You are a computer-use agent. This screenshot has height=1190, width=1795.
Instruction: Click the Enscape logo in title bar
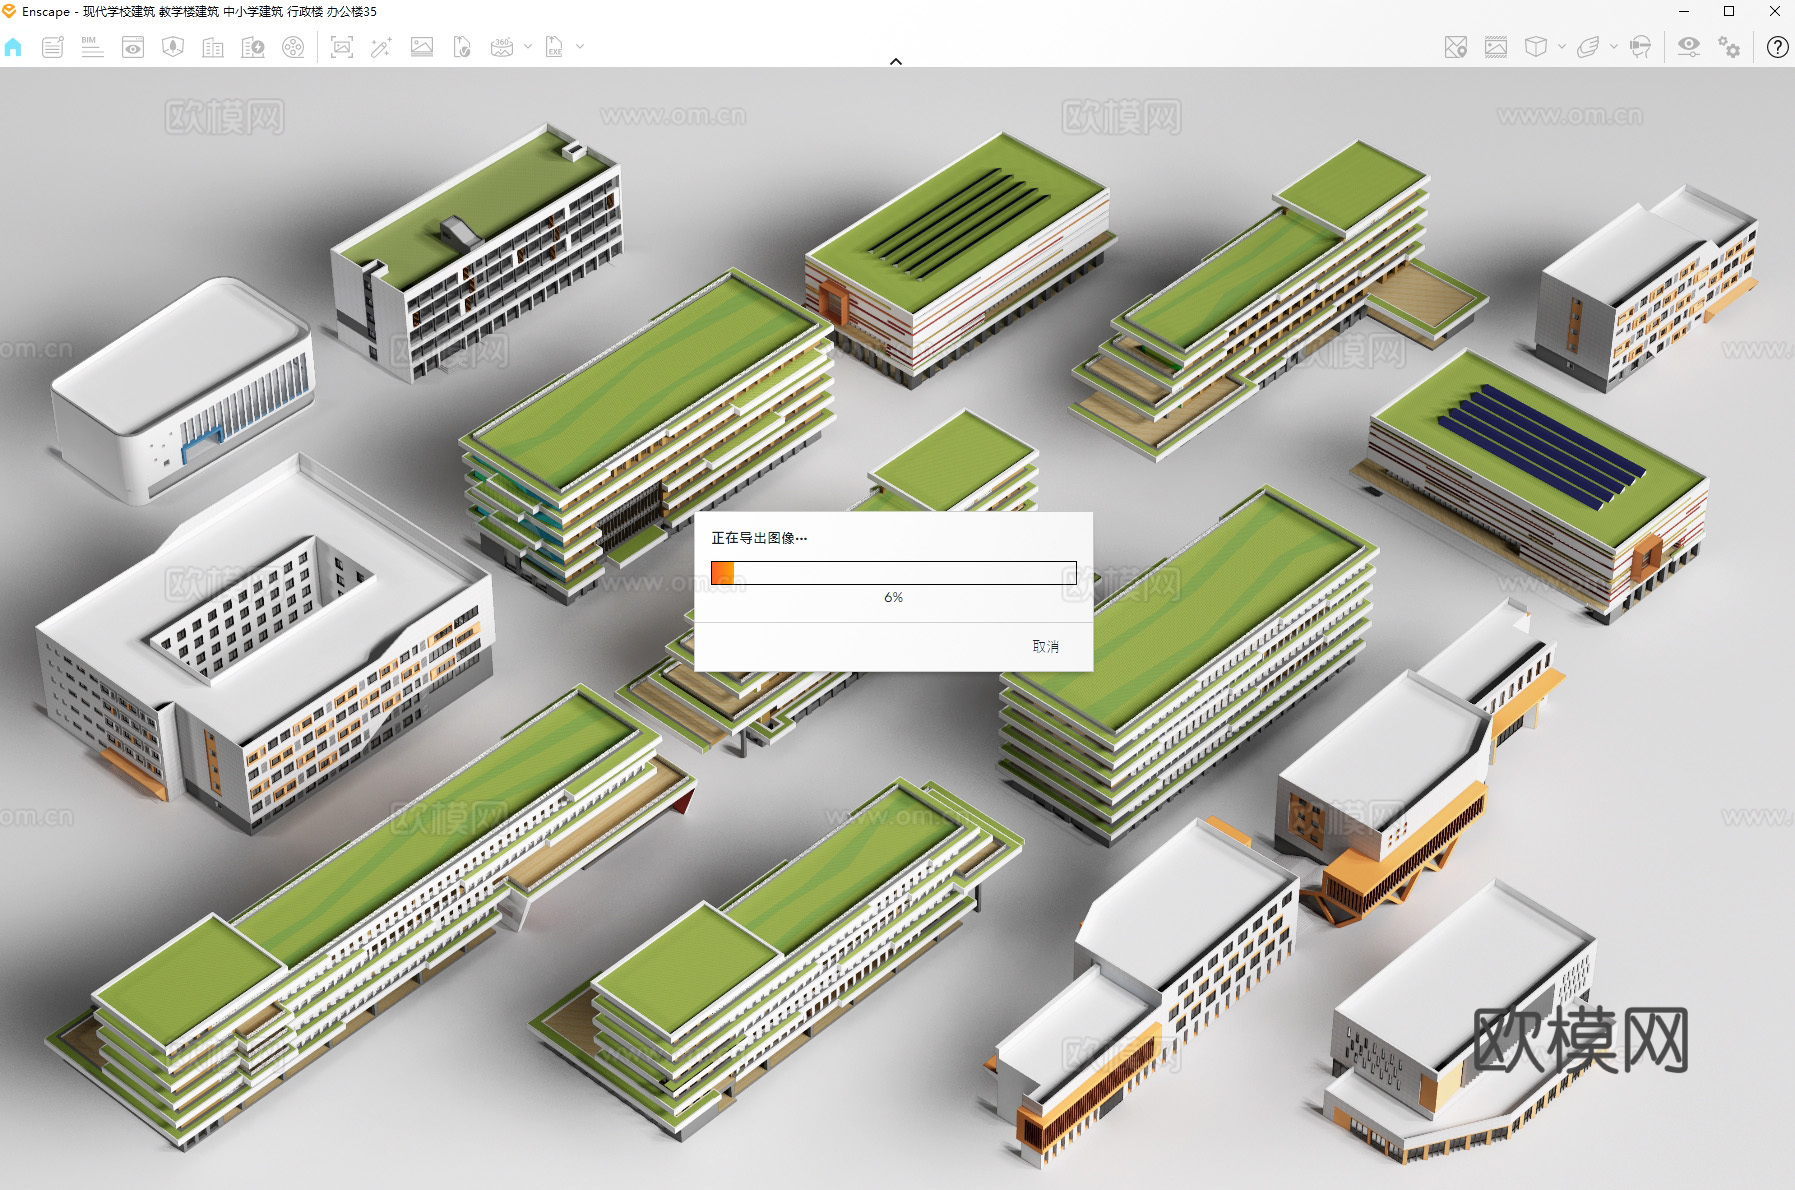pos(9,11)
